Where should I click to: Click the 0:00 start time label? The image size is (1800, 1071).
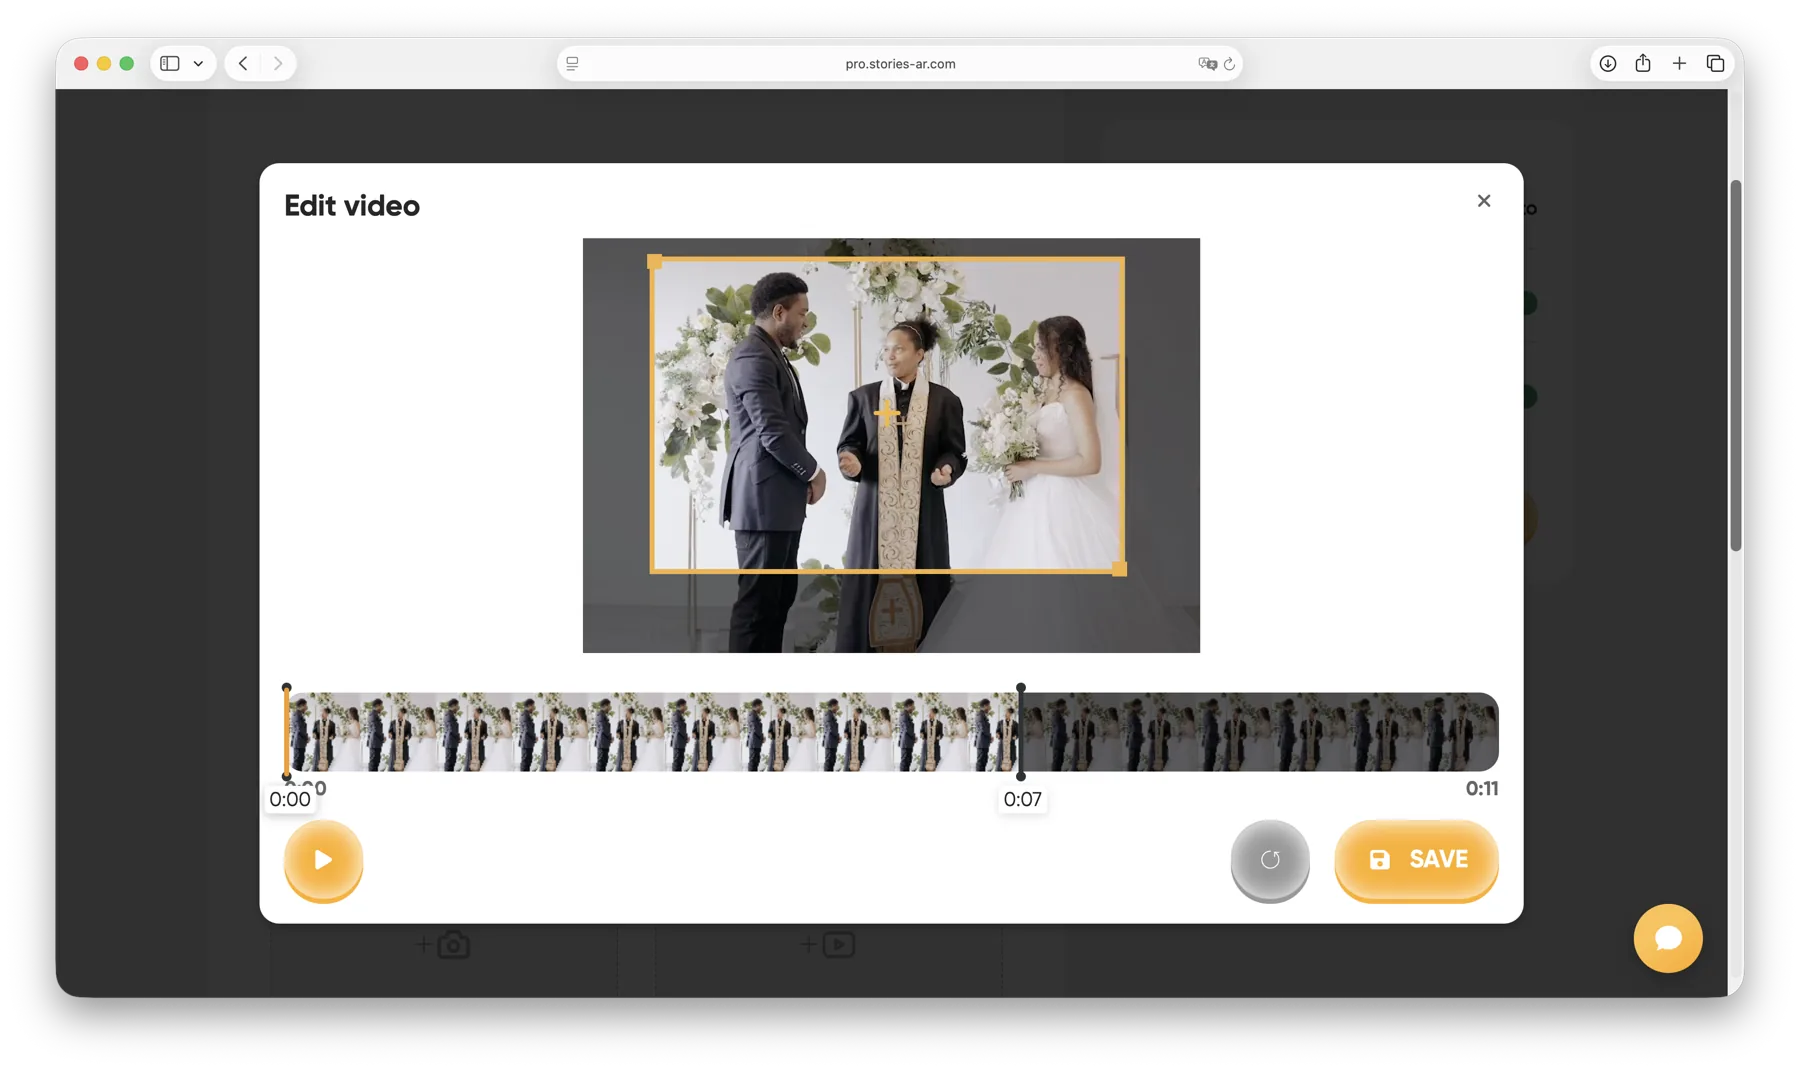[x=290, y=799]
